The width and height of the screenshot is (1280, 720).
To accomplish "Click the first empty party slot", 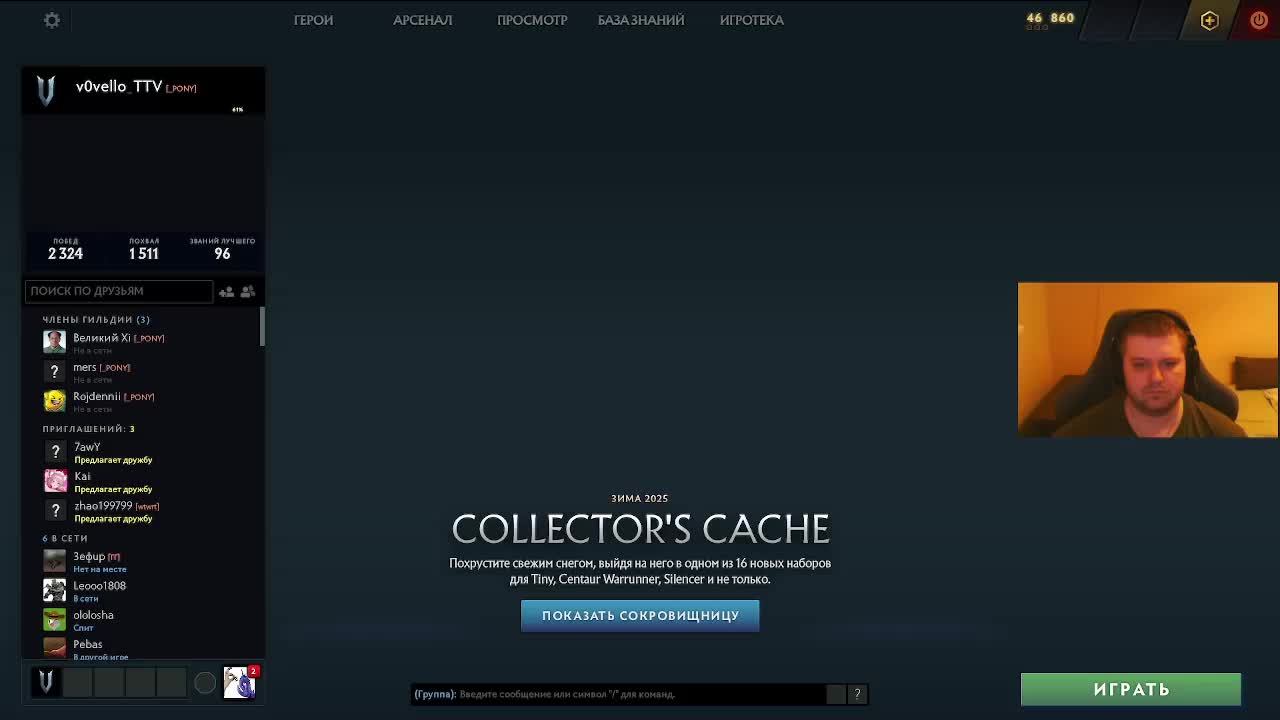I will [77, 682].
